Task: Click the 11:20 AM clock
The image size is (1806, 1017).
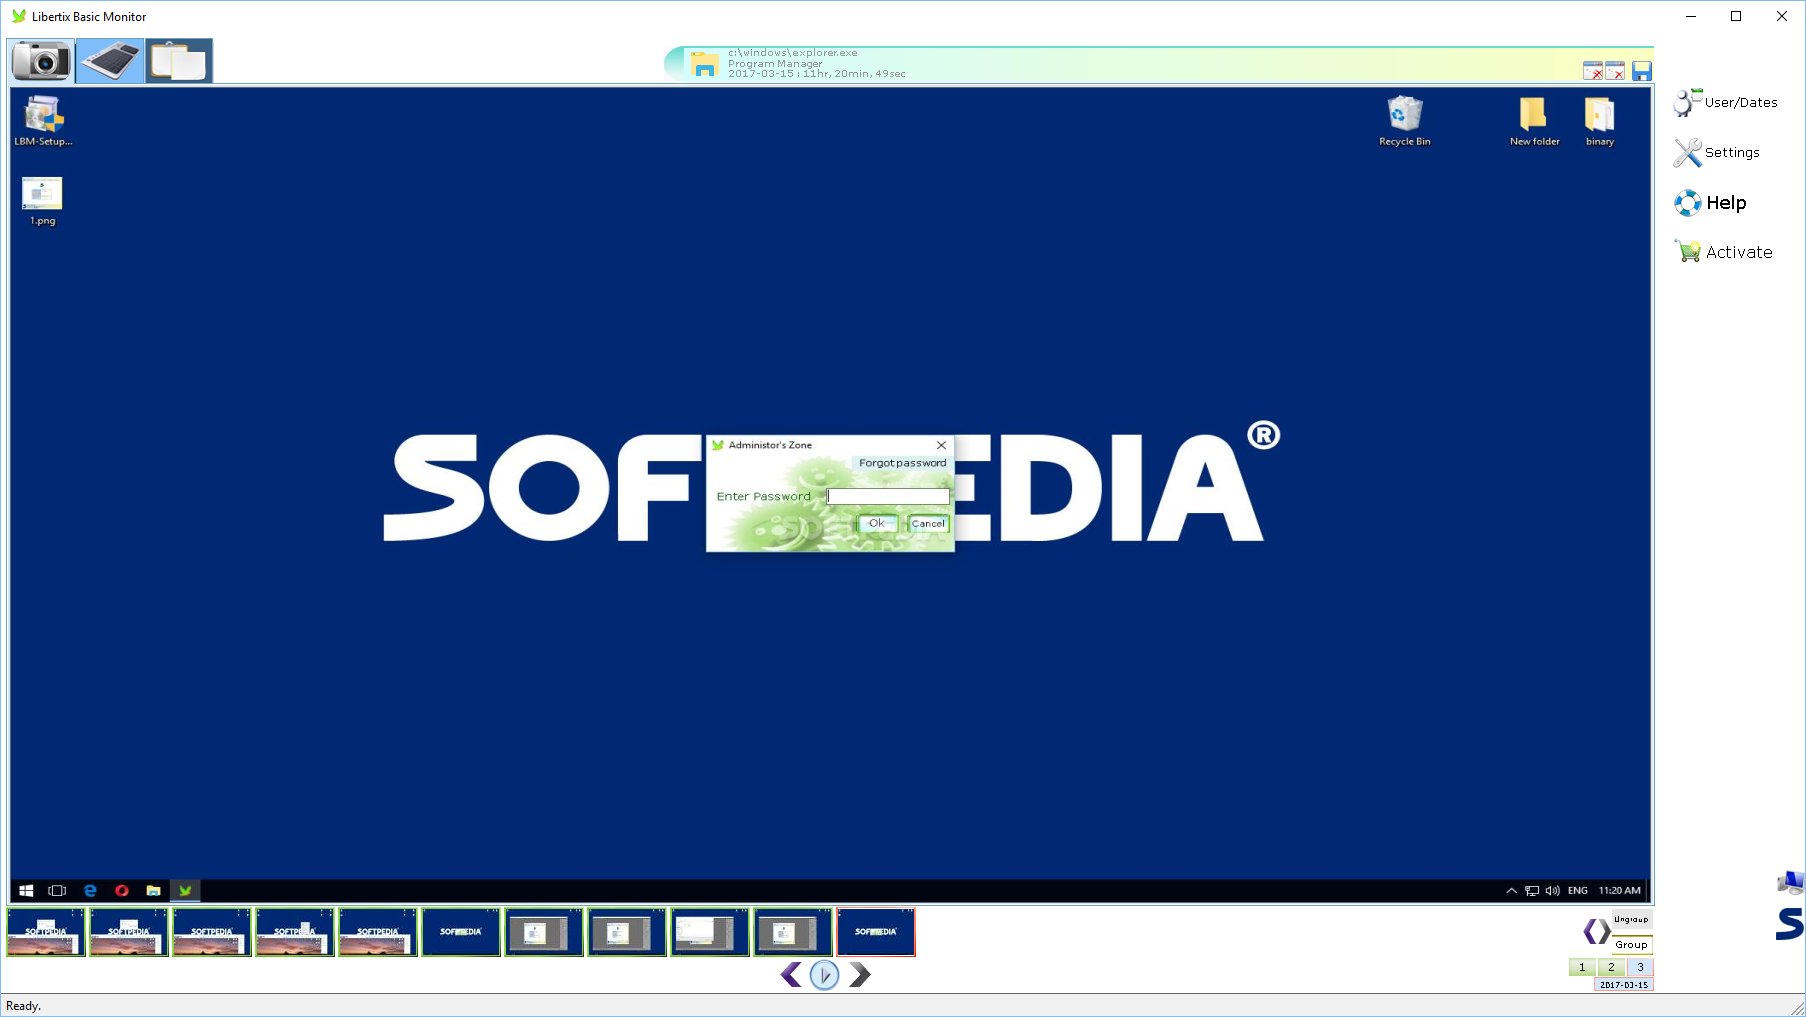Action: (1619, 890)
